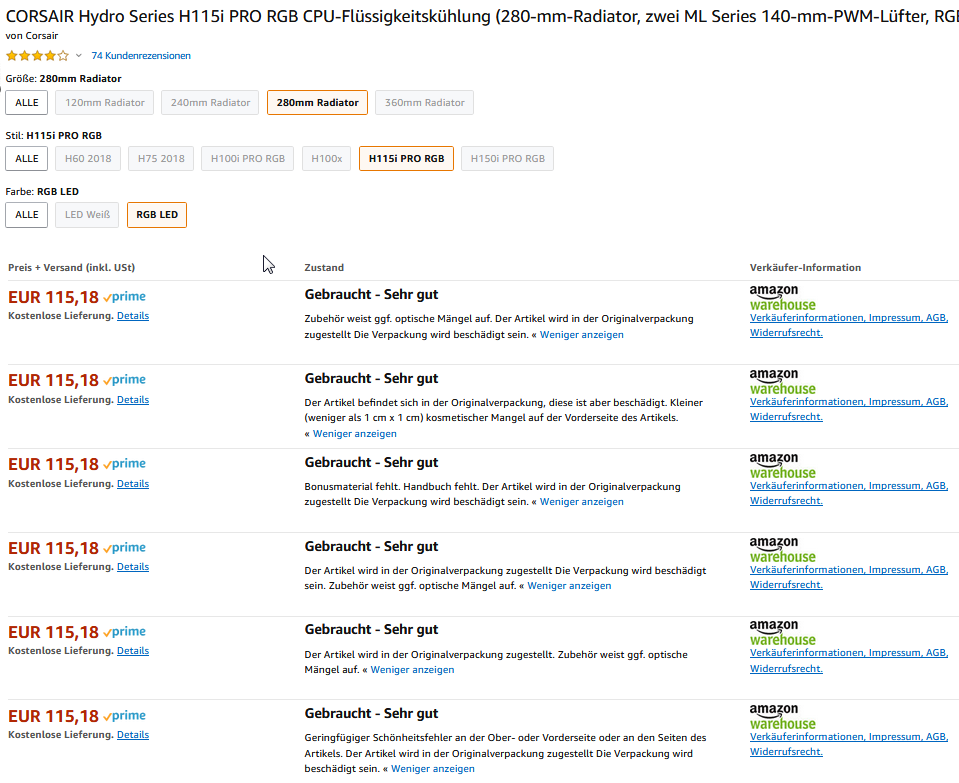959x783 pixels.
Task: Pick the H100x style
Action: (x=327, y=158)
